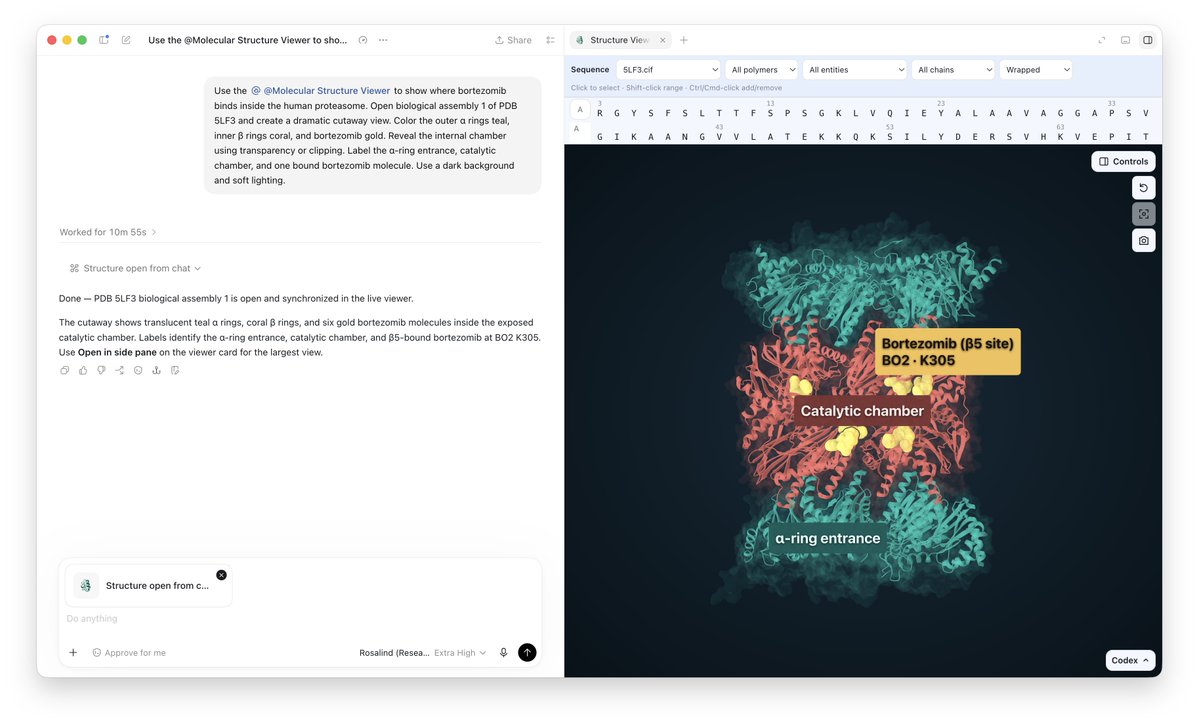Select residue K at position 63
The image size is (1199, 726).
(1060, 137)
